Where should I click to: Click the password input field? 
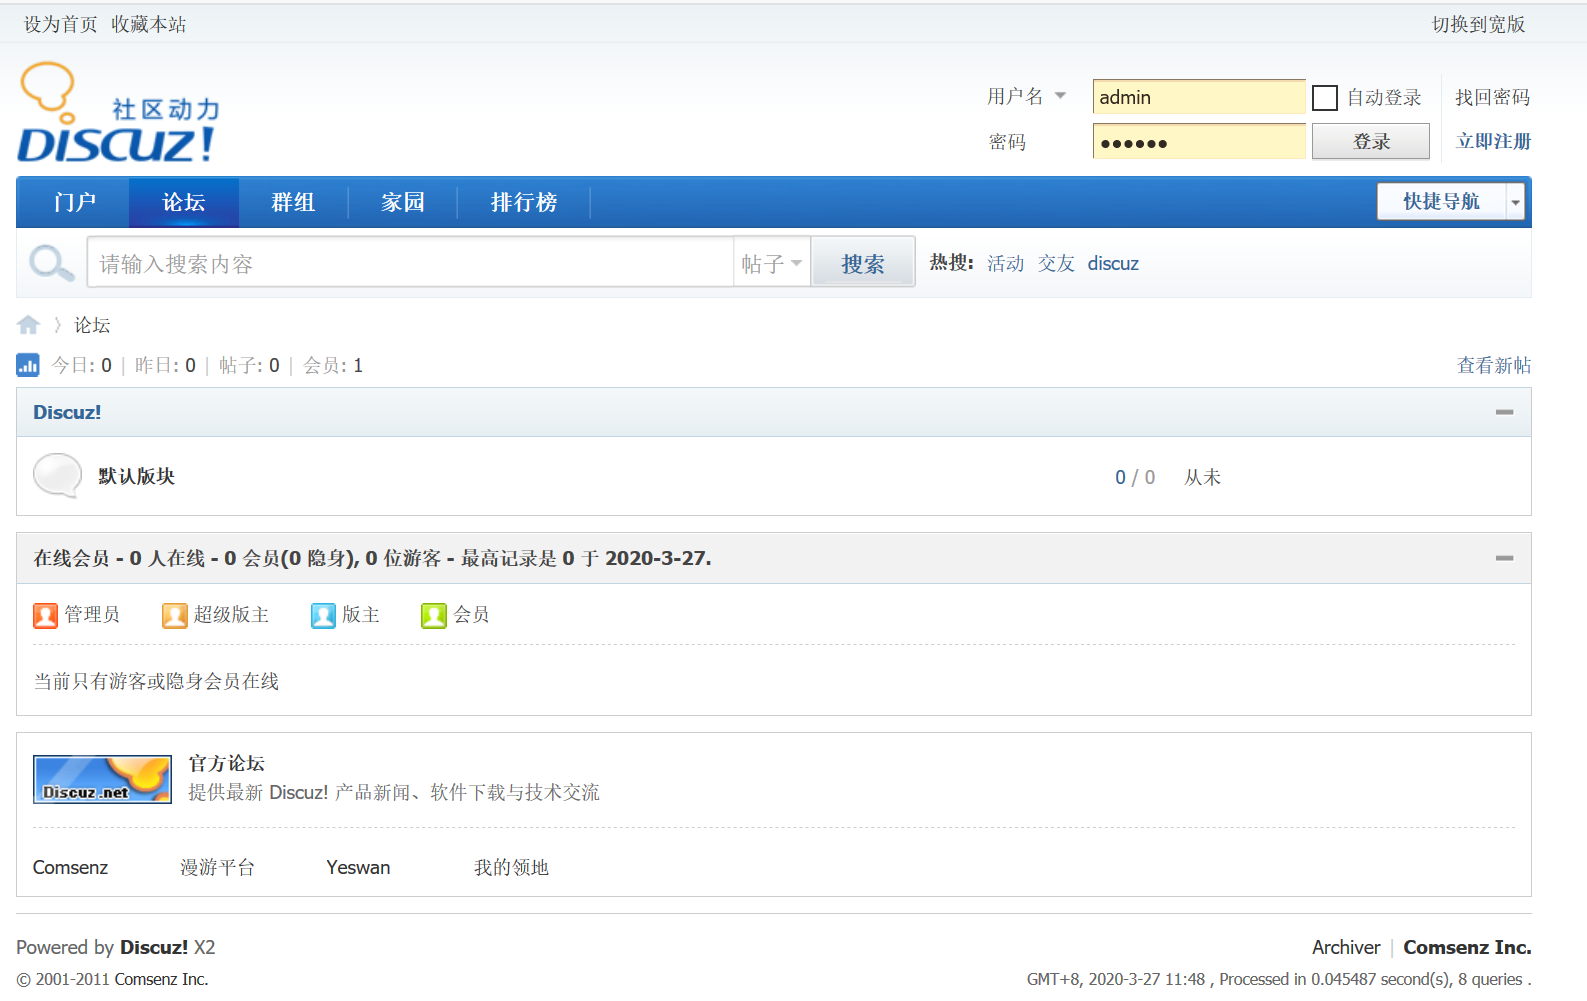click(1199, 141)
